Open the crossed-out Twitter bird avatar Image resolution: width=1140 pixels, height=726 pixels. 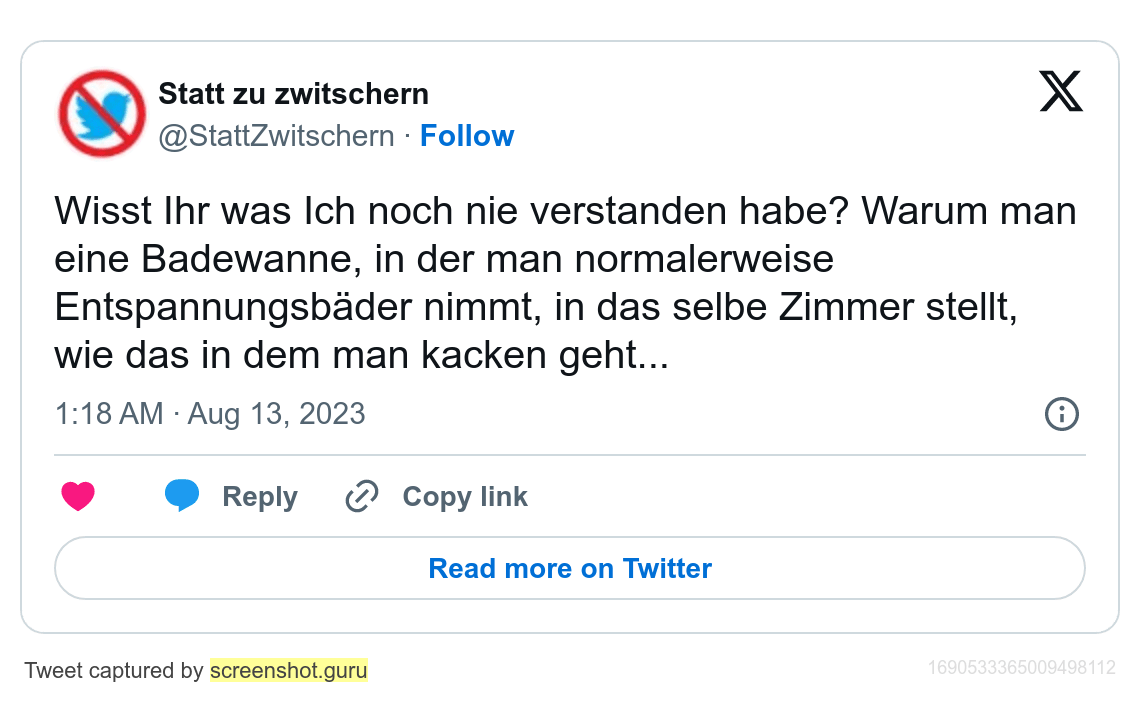tap(102, 113)
